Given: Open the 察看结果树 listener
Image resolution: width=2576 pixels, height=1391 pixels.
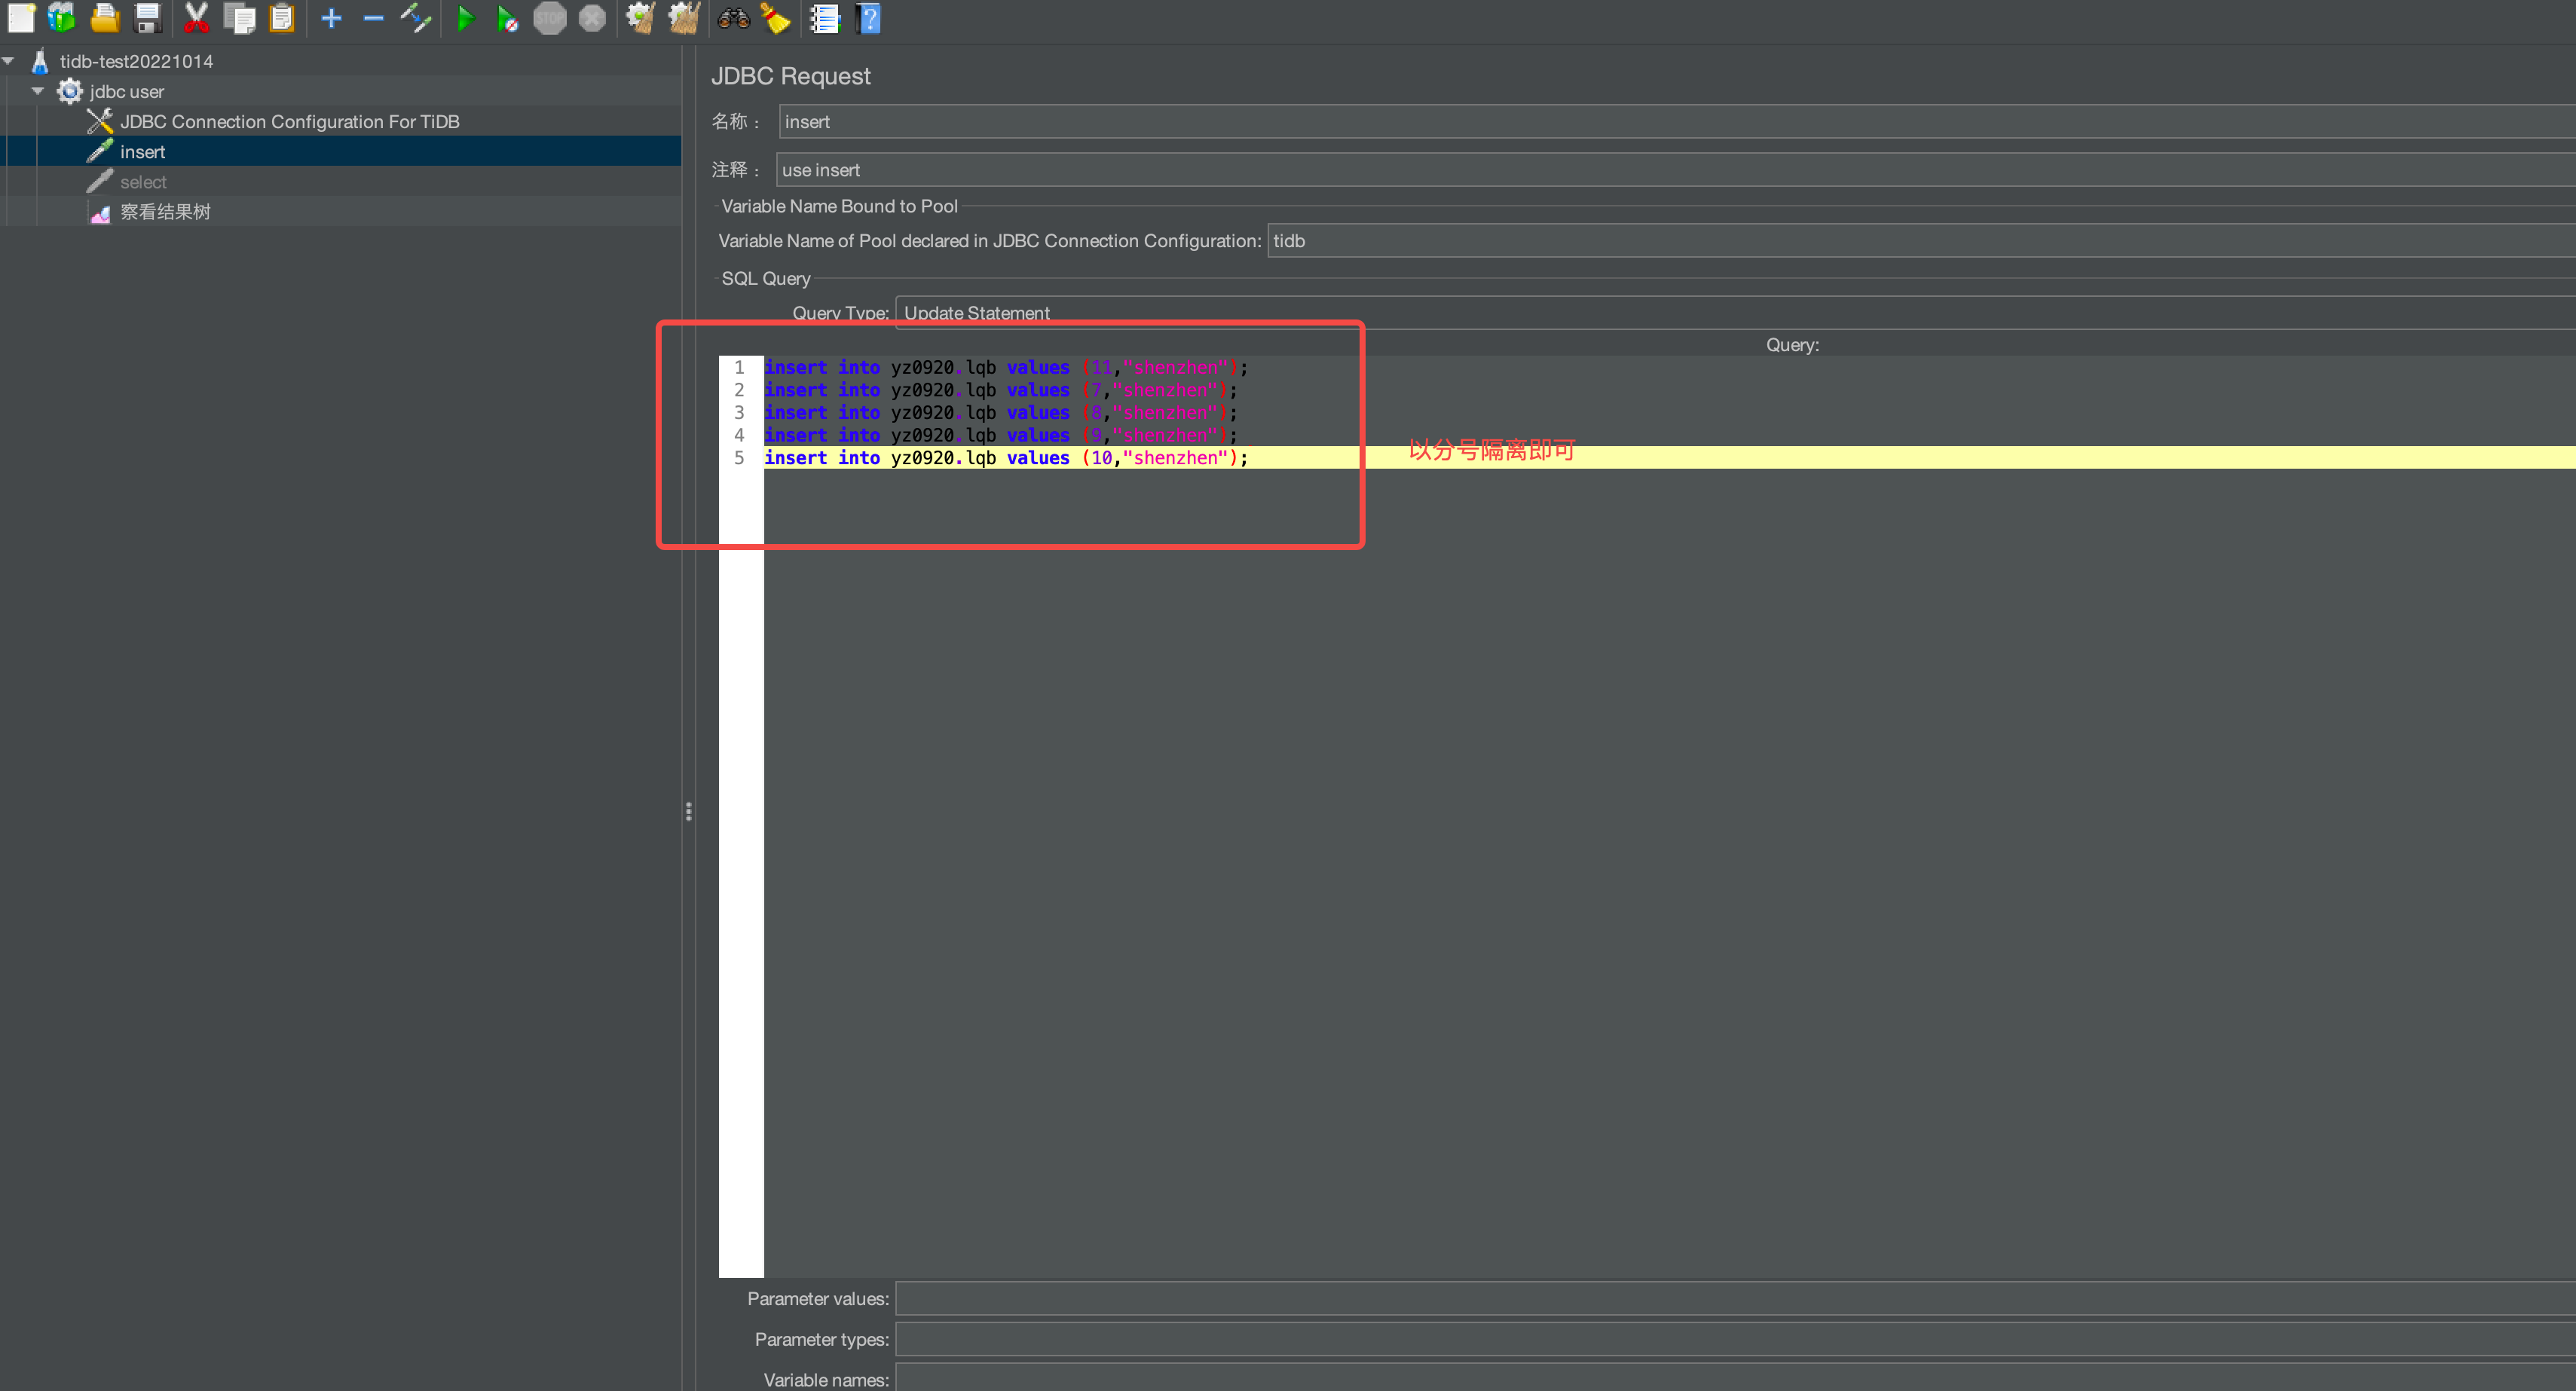Looking at the screenshot, I should click(165, 212).
